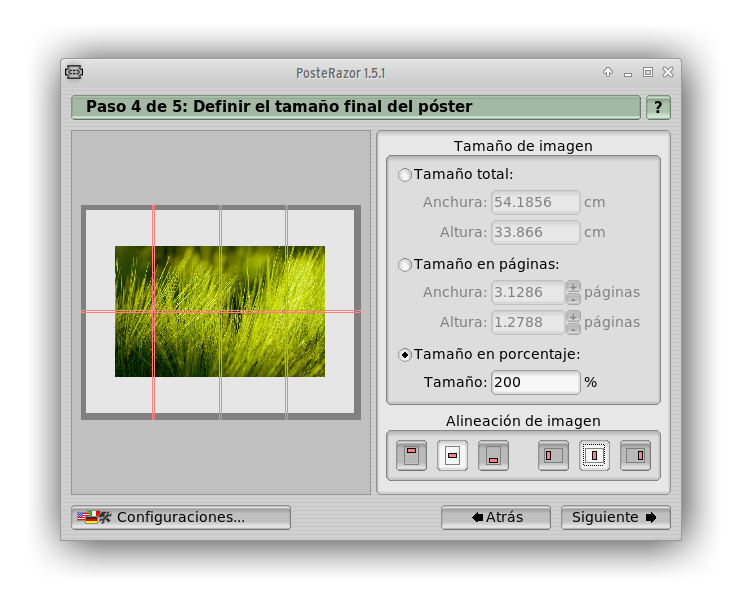Click the Anchura cm field showing 54.1856

(535, 203)
